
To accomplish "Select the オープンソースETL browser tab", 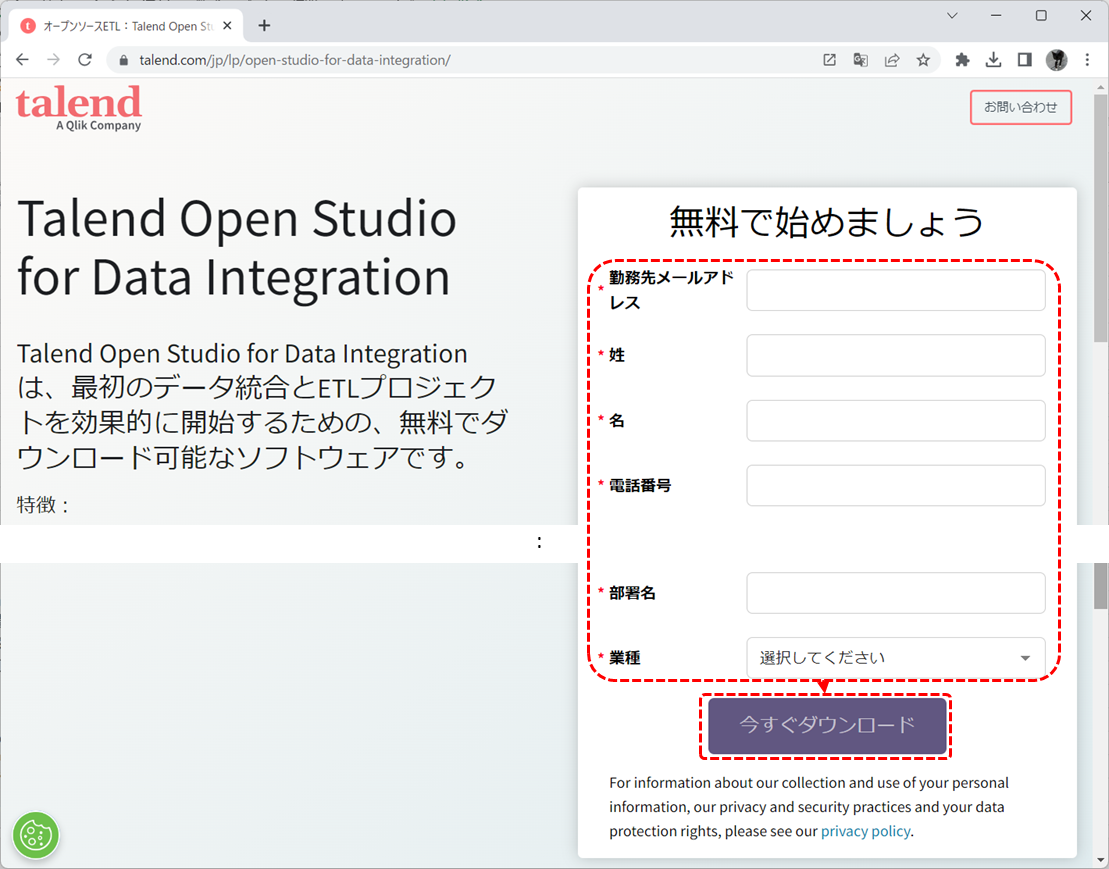I will click(x=126, y=25).
